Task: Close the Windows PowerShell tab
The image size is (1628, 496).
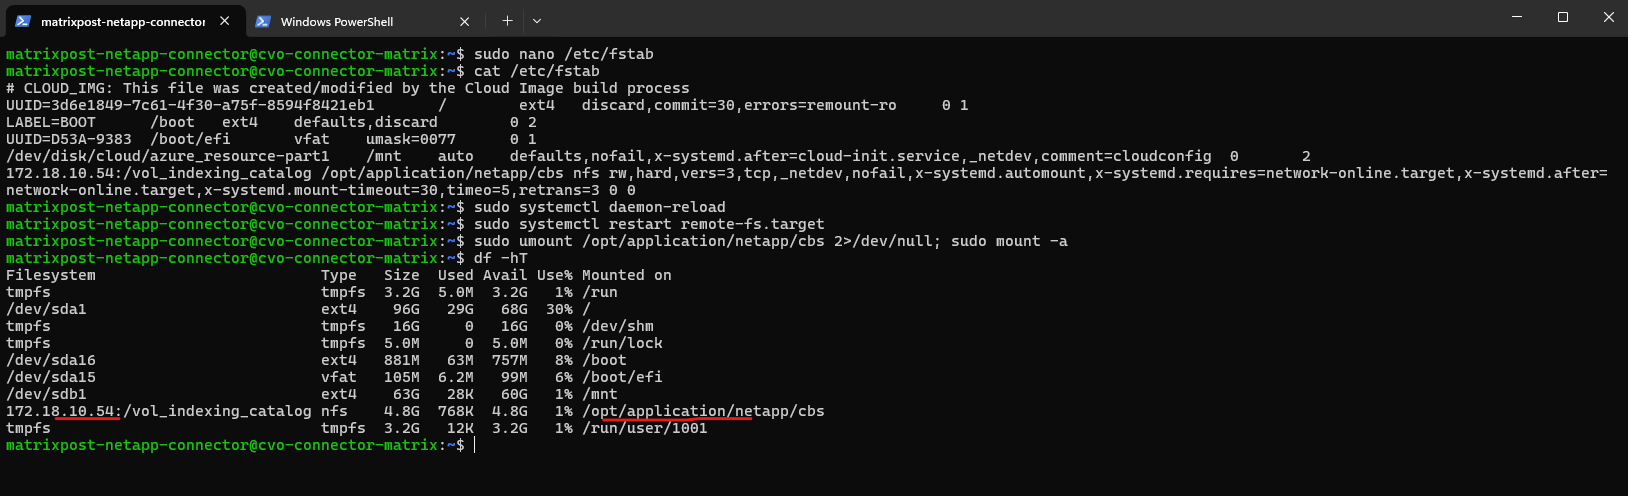Action: [x=465, y=21]
